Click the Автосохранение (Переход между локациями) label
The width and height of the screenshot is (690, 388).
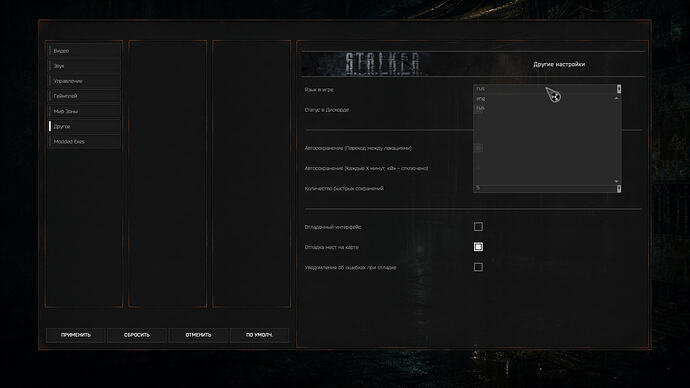(358, 148)
